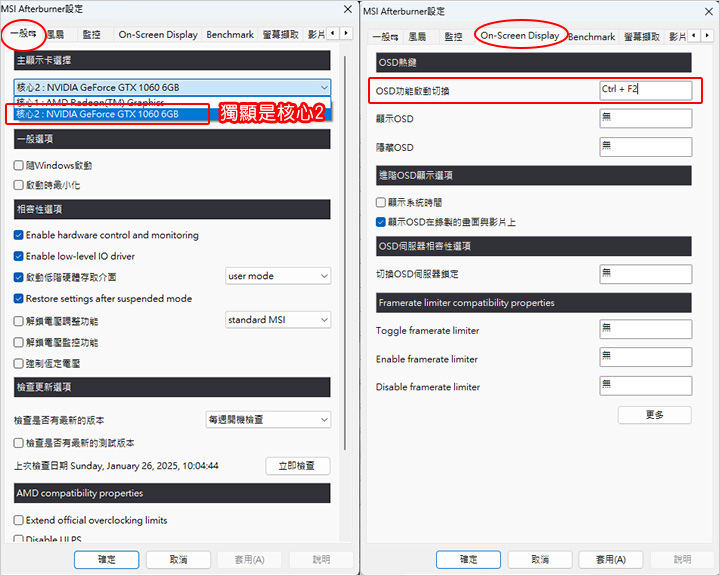Viewport: 720px width, 576px height.
Task: Open the main GPU selection dropdown
Action: [x=172, y=87]
